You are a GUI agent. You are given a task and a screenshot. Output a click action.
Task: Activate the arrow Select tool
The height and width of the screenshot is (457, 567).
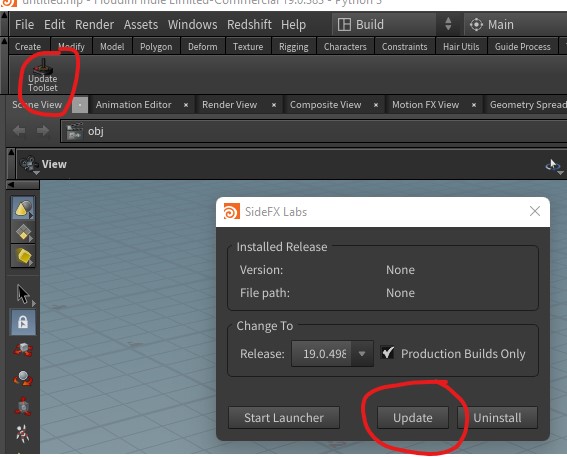(23, 294)
